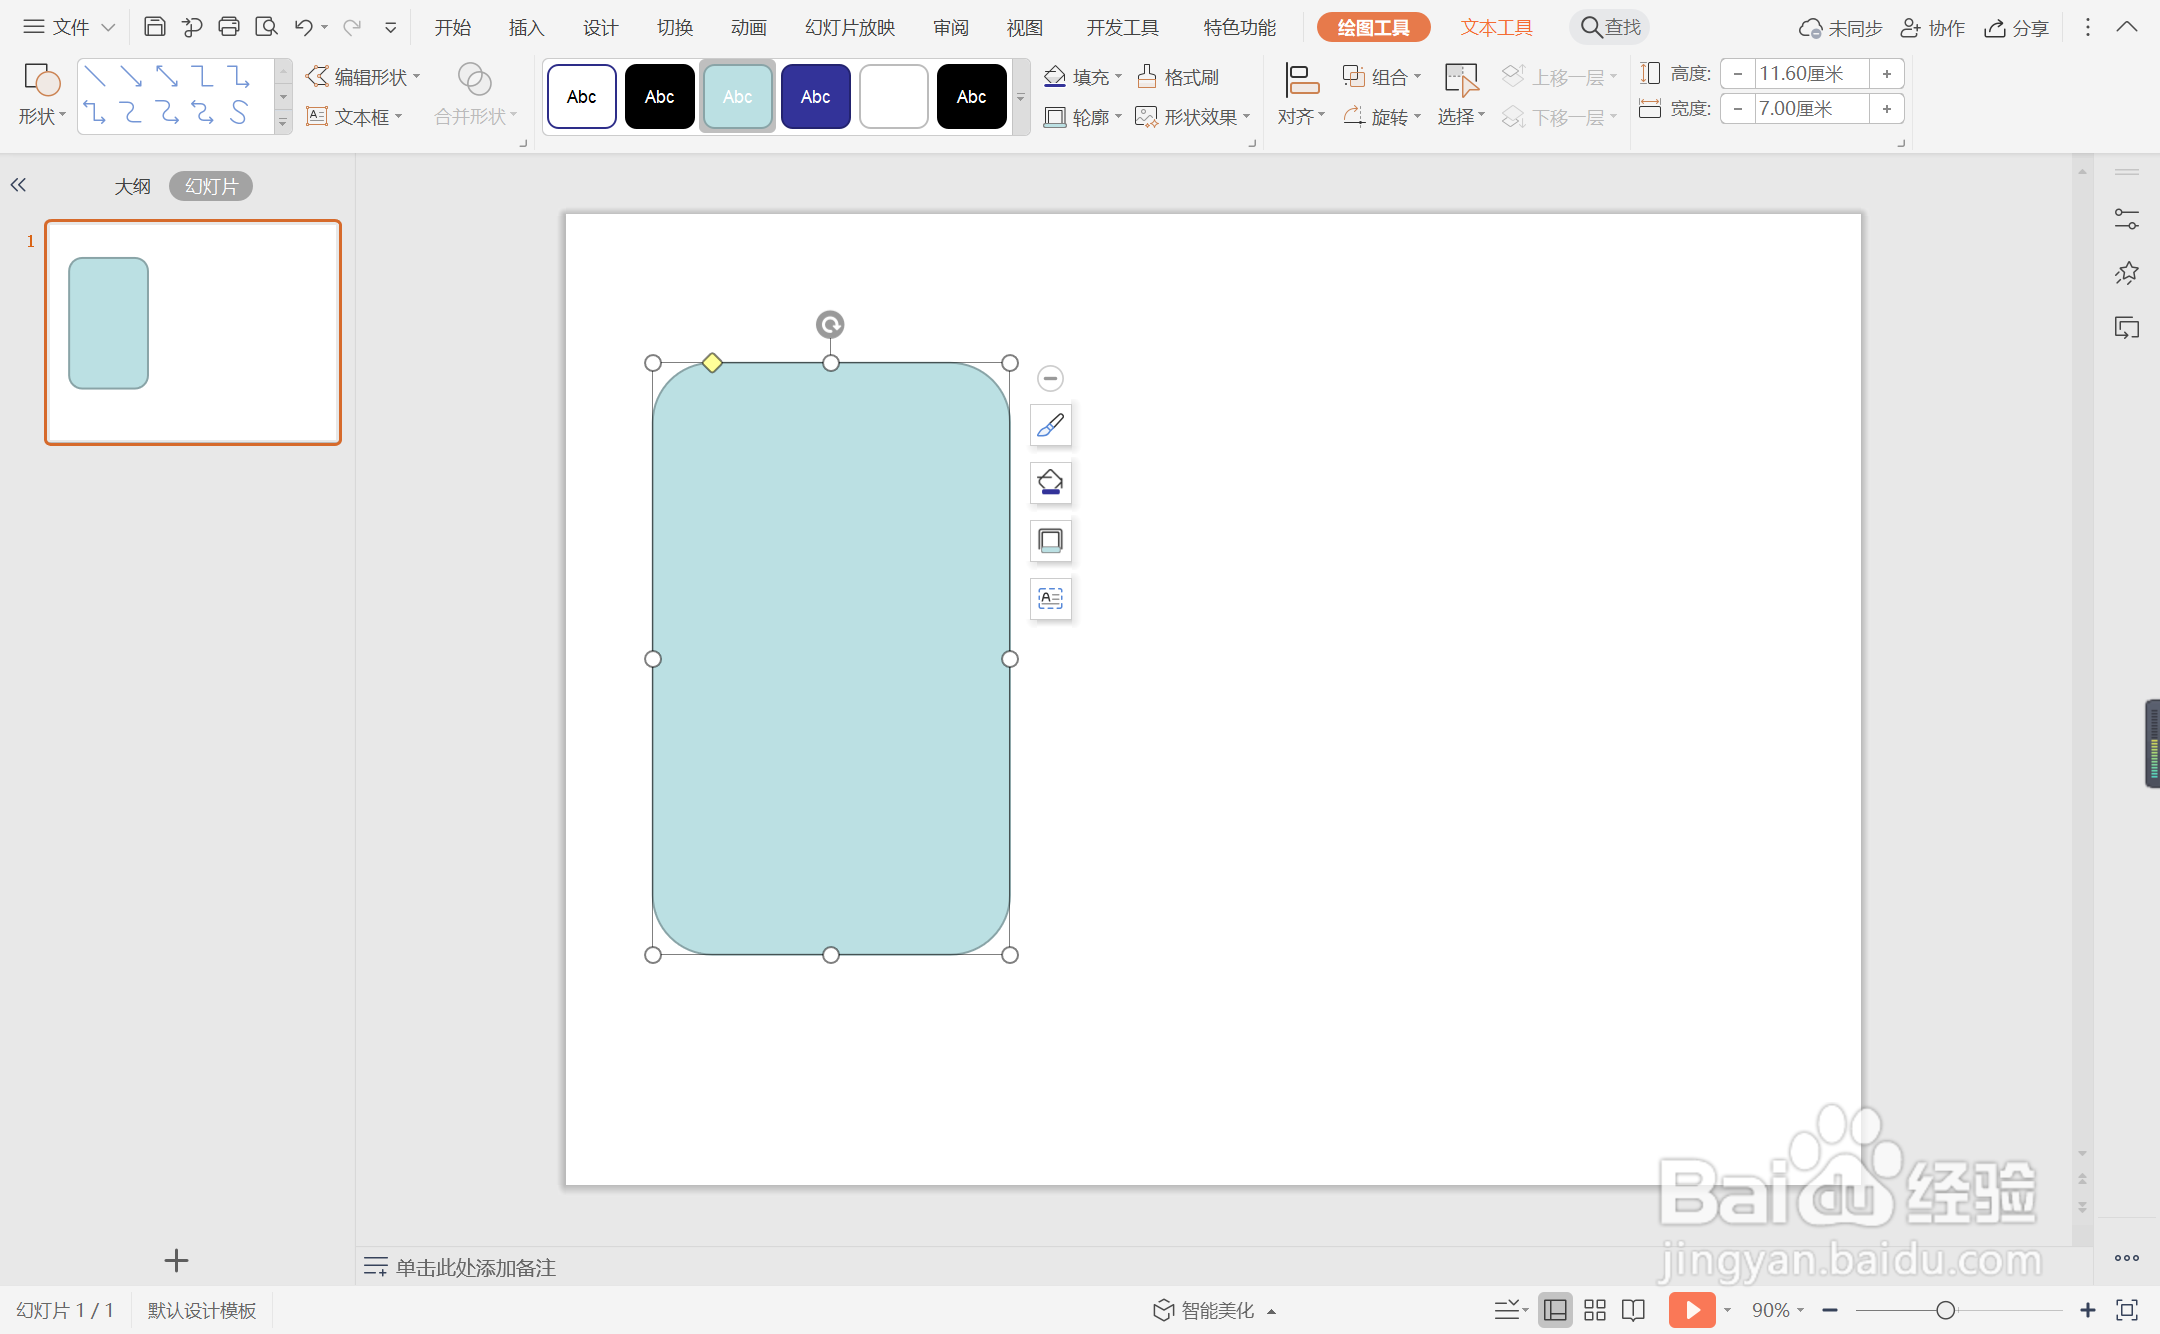This screenshot has width=2160, height=1334.
Task: Open the 组合 group dropdown
Action: pyautogui.click(x=1382, y=77)
